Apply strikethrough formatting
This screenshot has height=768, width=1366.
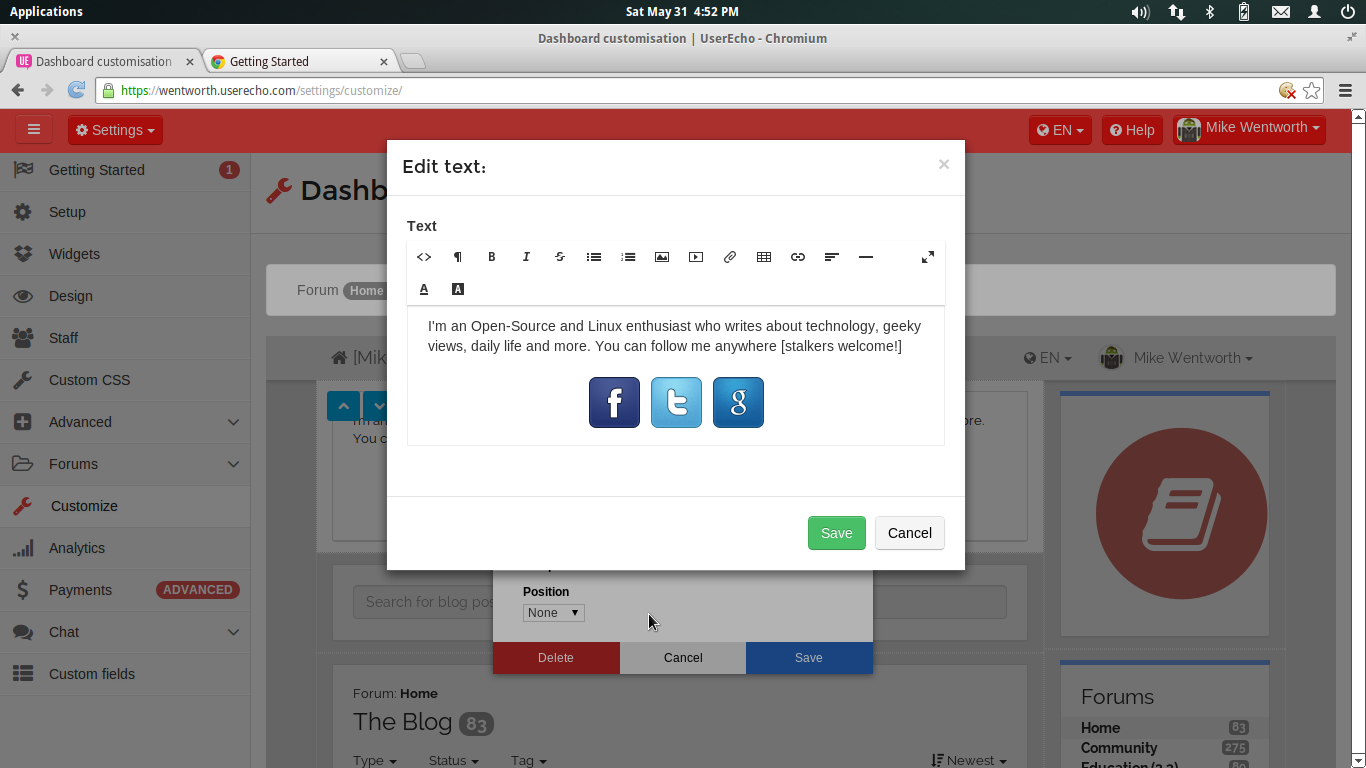(560, 257)
